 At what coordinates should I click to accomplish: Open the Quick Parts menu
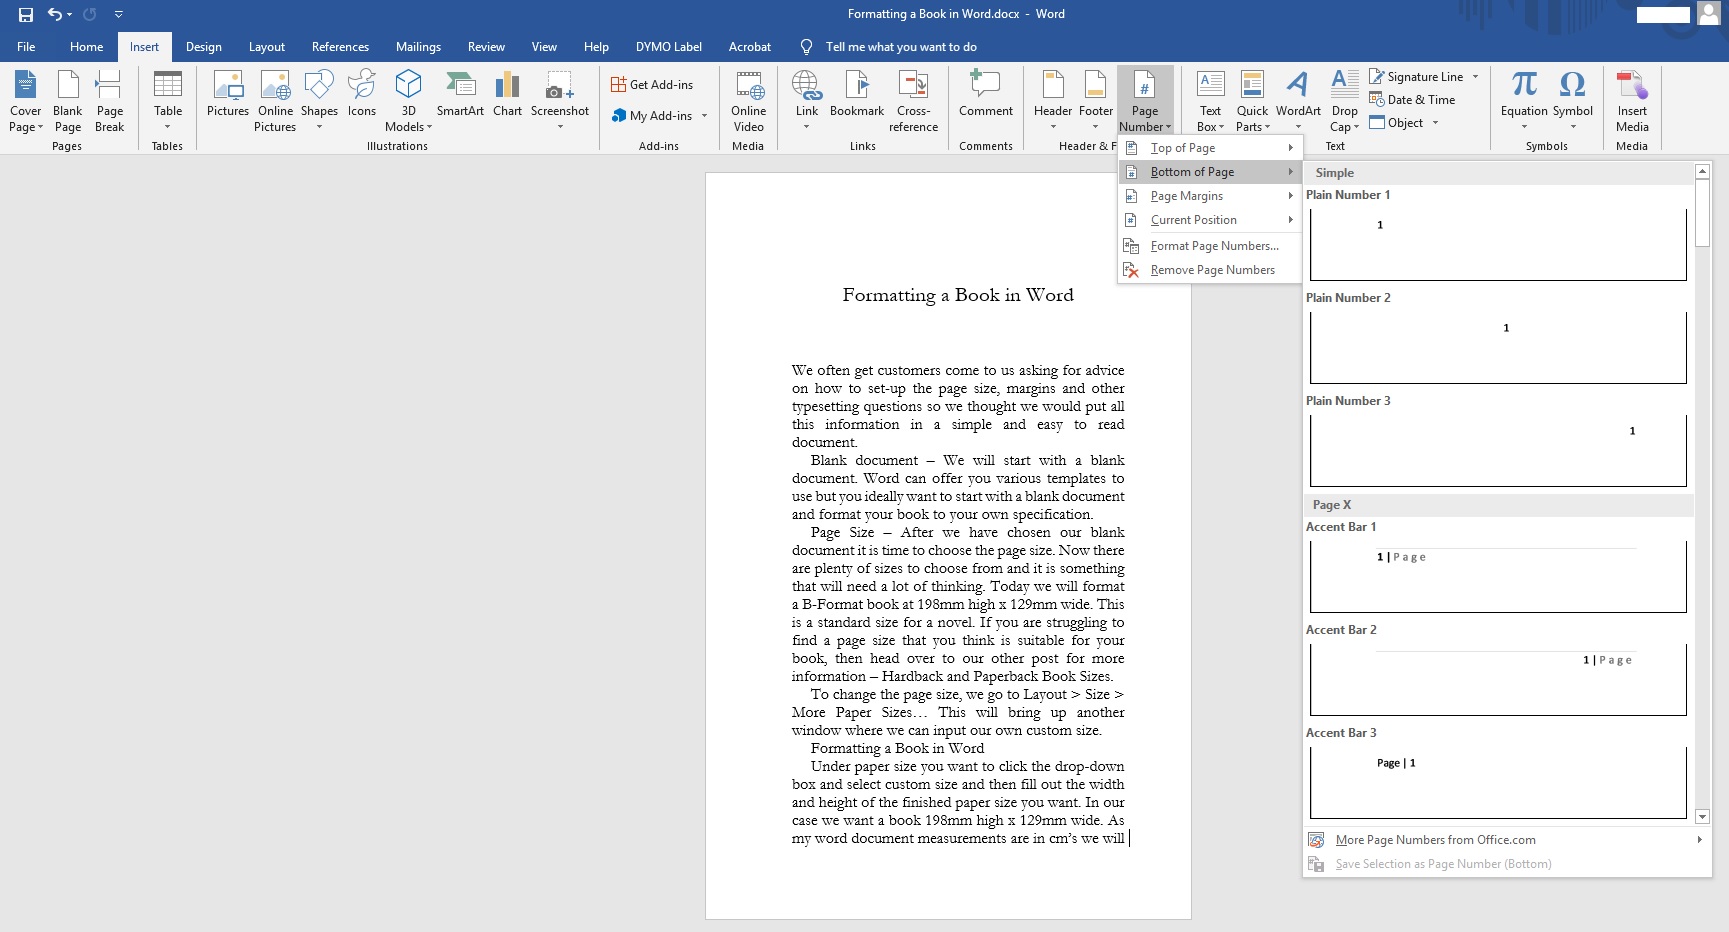coord(1251,99)
